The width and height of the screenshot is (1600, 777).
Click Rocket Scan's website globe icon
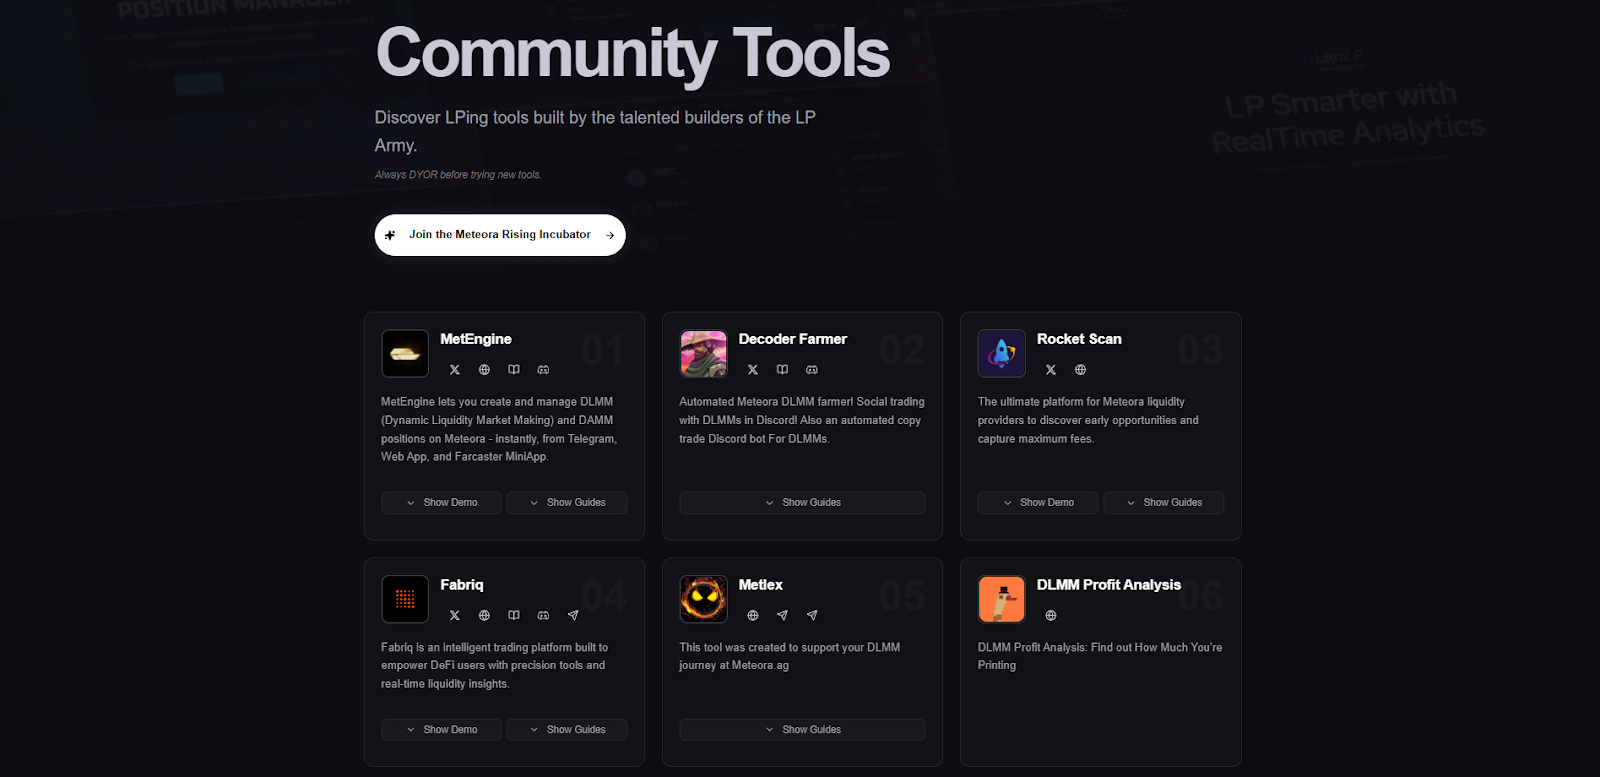click(1080, 370)
